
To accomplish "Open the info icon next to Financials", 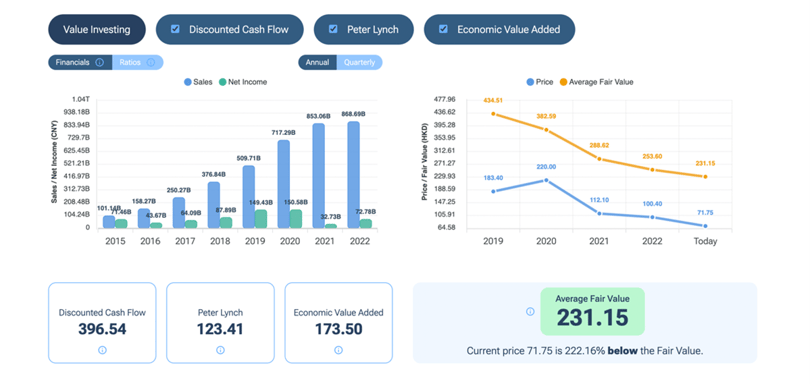I will (x=100, y=63).
